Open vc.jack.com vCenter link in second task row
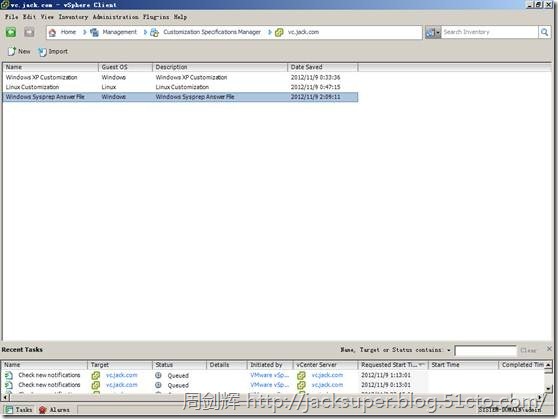Image resolution: width=558 pixels, height=419 pixels. coord(327,385)
